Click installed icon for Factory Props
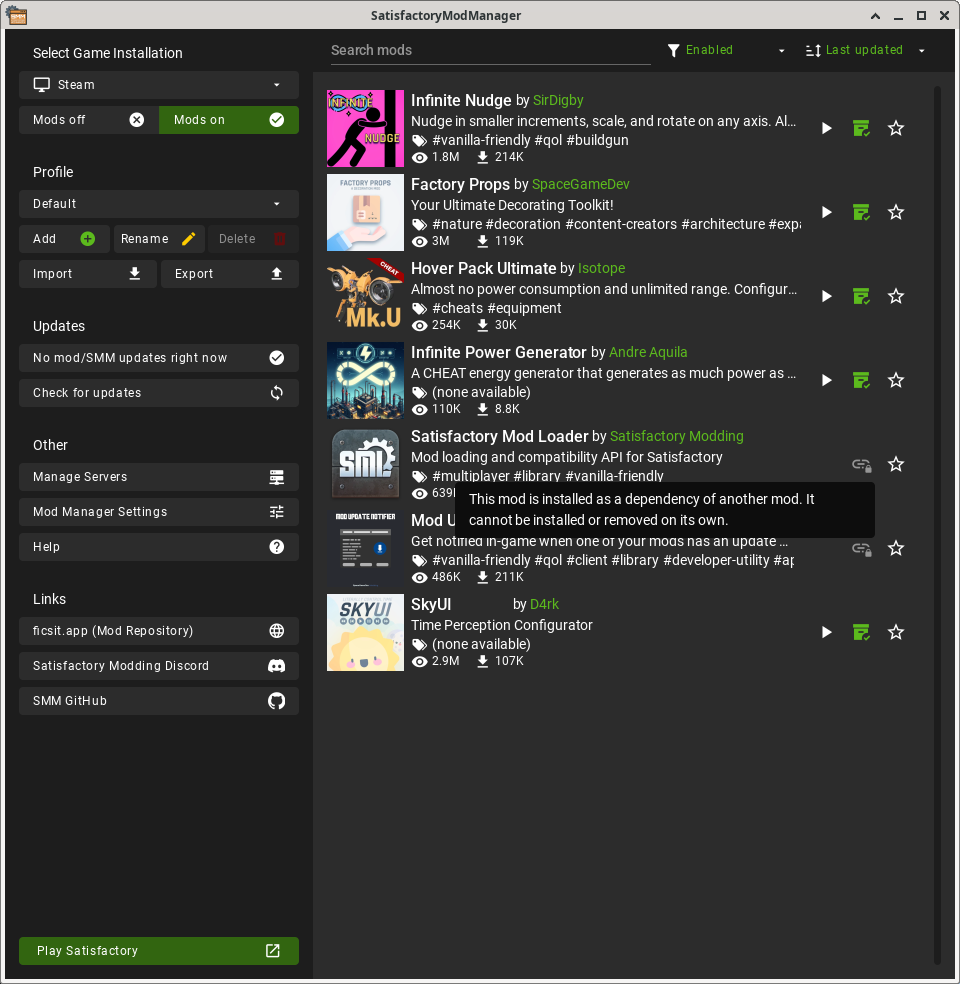 (x=861, y=213)
